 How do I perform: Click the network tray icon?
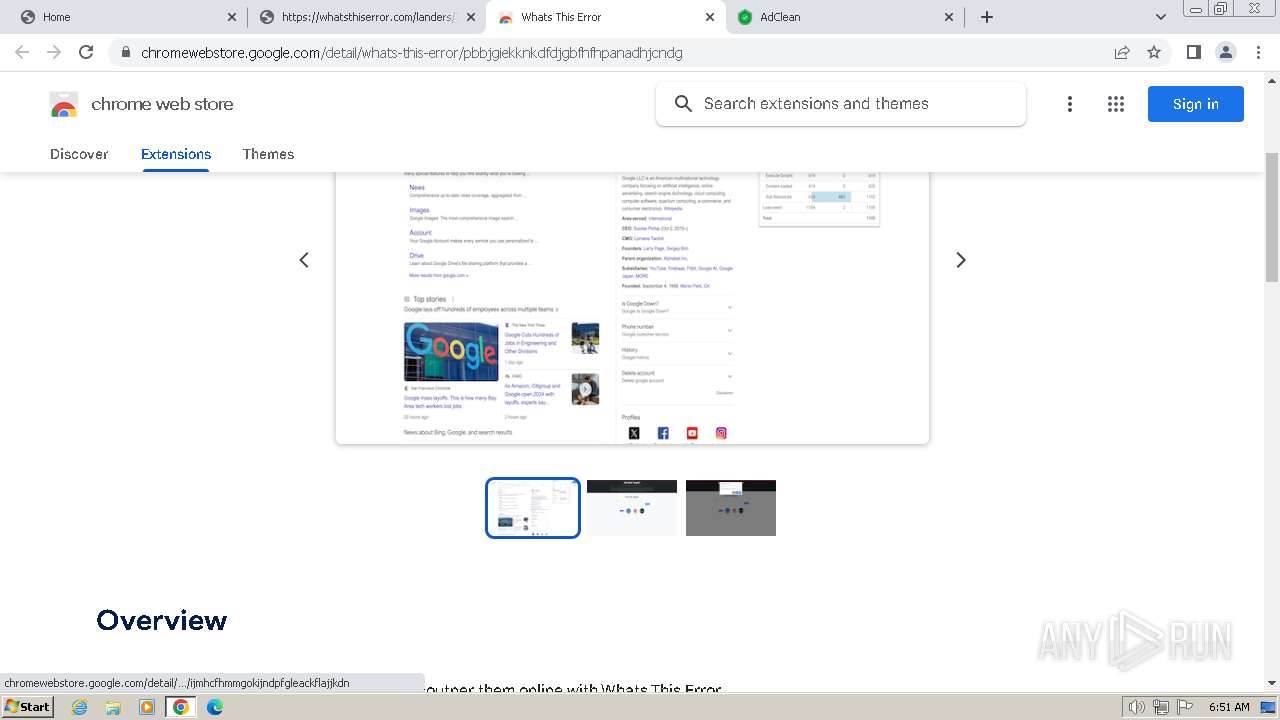1161,707
